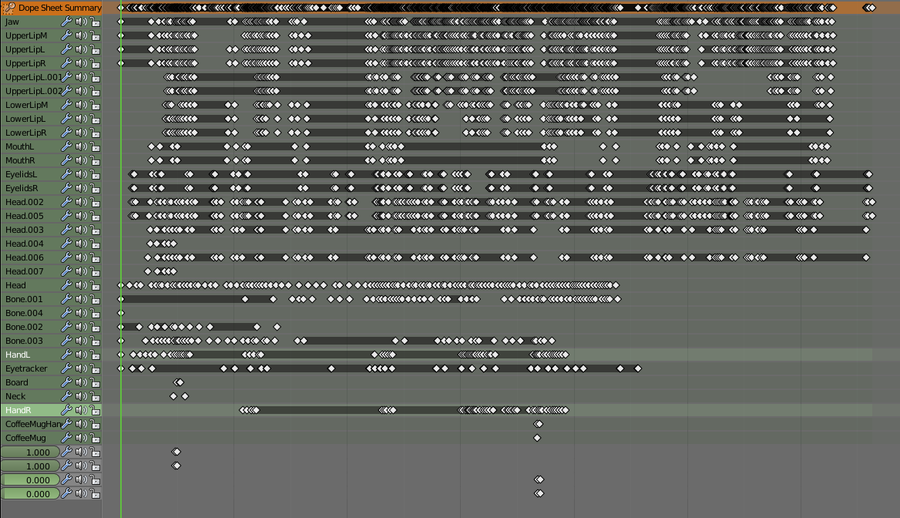Lock the UpperLipR channel
900x518 pixels.
95,64
